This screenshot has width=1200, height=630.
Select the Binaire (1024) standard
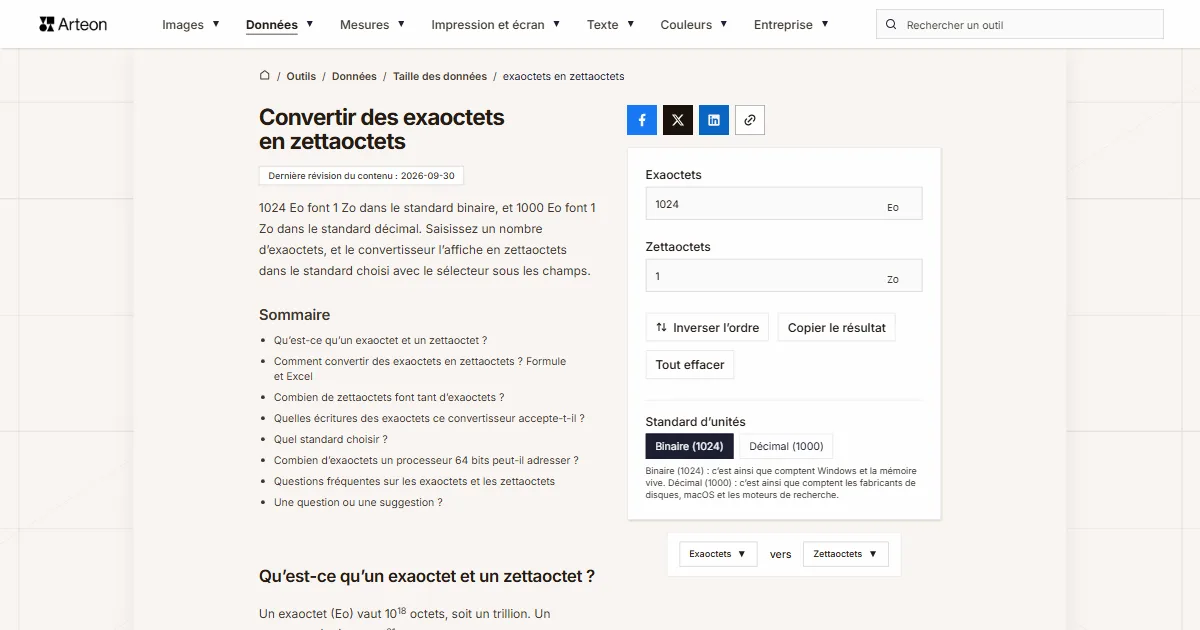[x=690, y=446]
